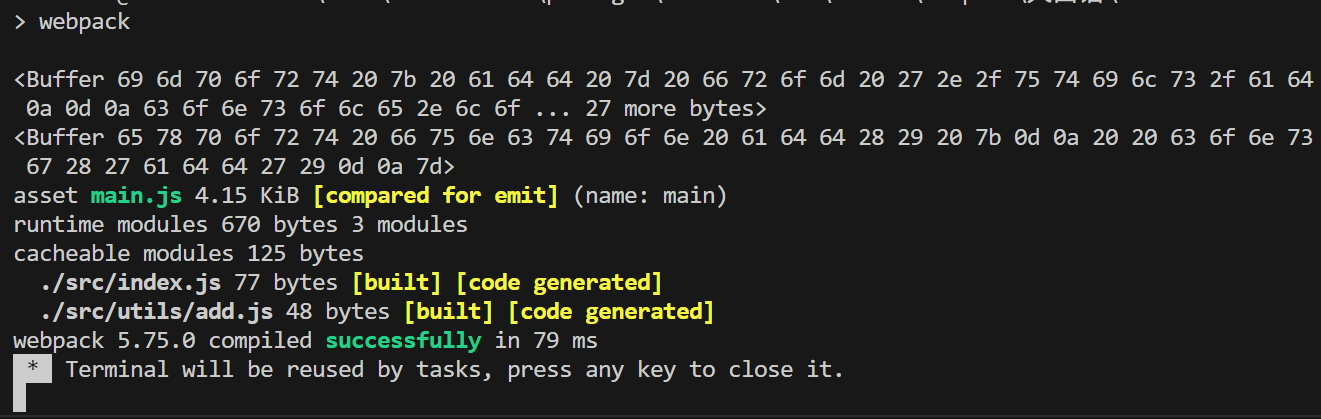Click the terminal cursor block
The image size is (1321, 419).
(20, 398)
